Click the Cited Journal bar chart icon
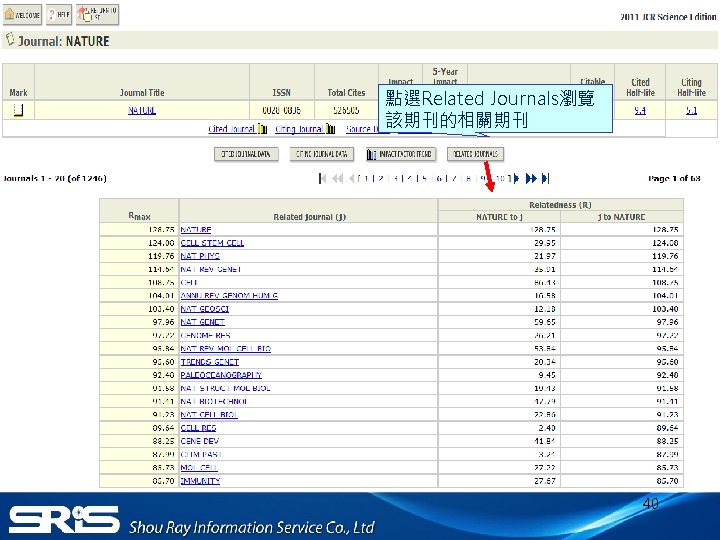This screenshot has width=720, height=540. point(262,129)
